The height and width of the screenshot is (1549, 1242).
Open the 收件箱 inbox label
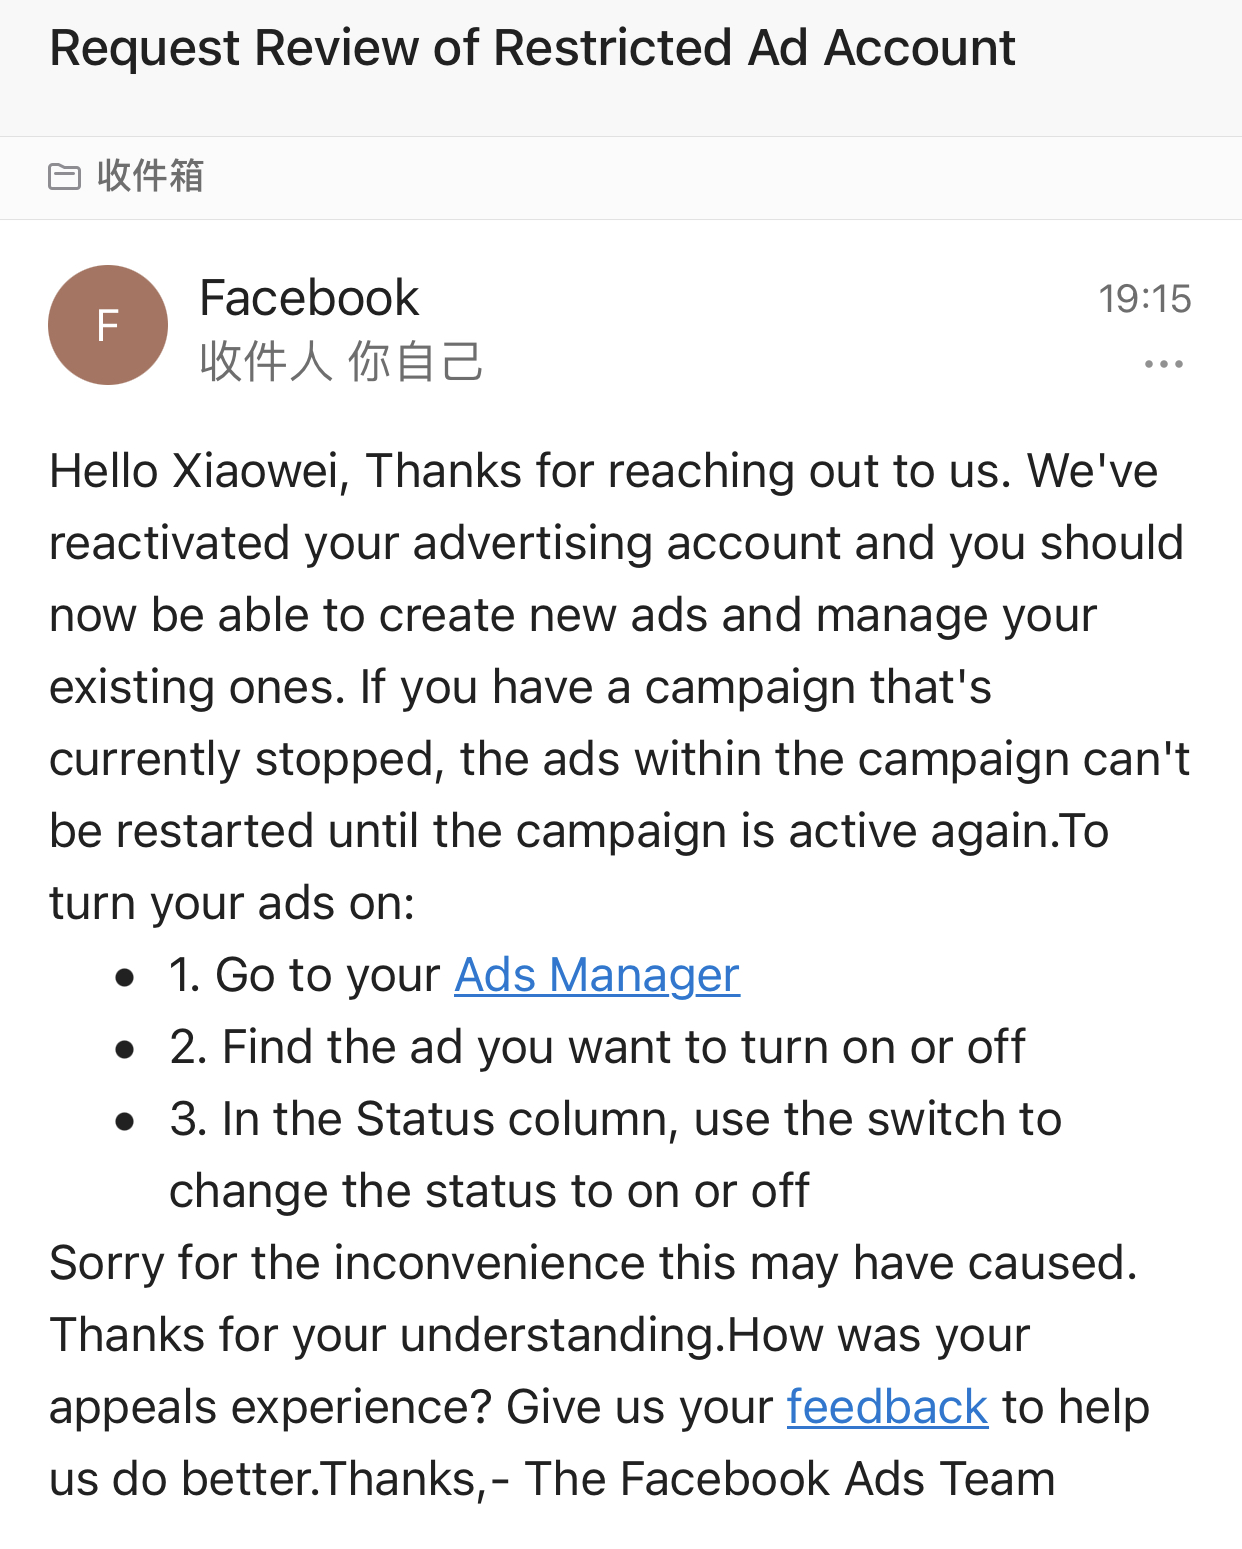[150, 176]
